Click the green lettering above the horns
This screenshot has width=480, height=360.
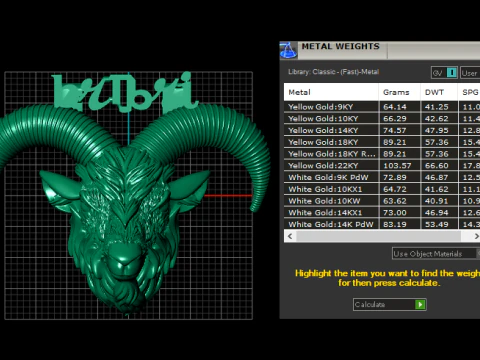click(x=125, y=92)
